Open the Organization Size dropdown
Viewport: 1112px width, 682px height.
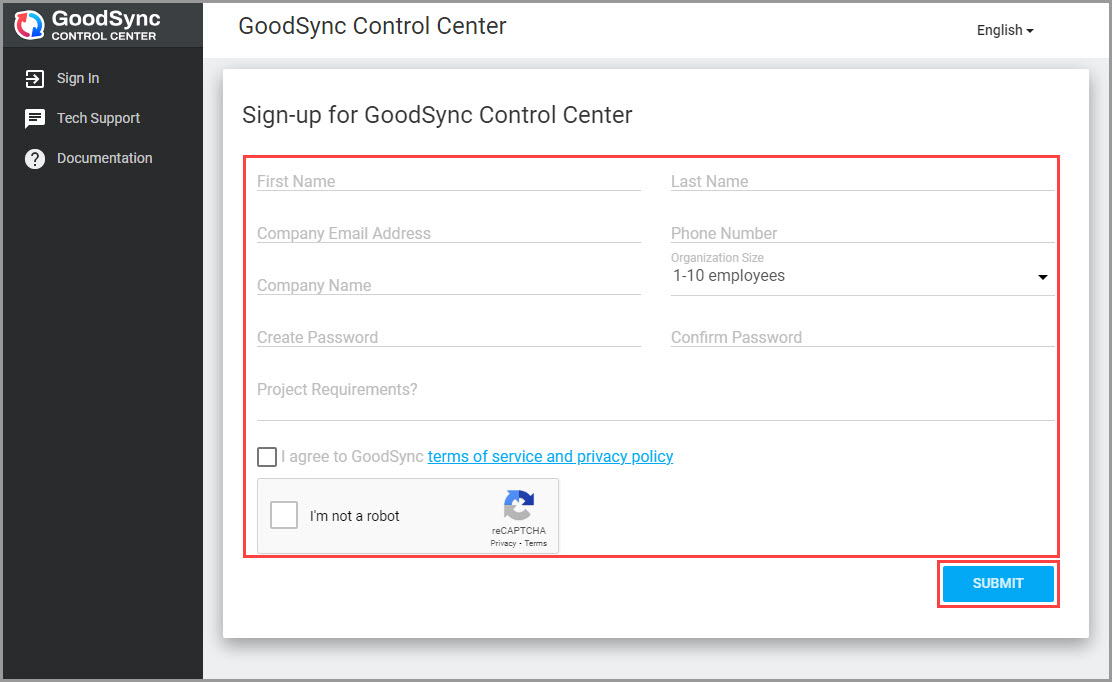1042,277
